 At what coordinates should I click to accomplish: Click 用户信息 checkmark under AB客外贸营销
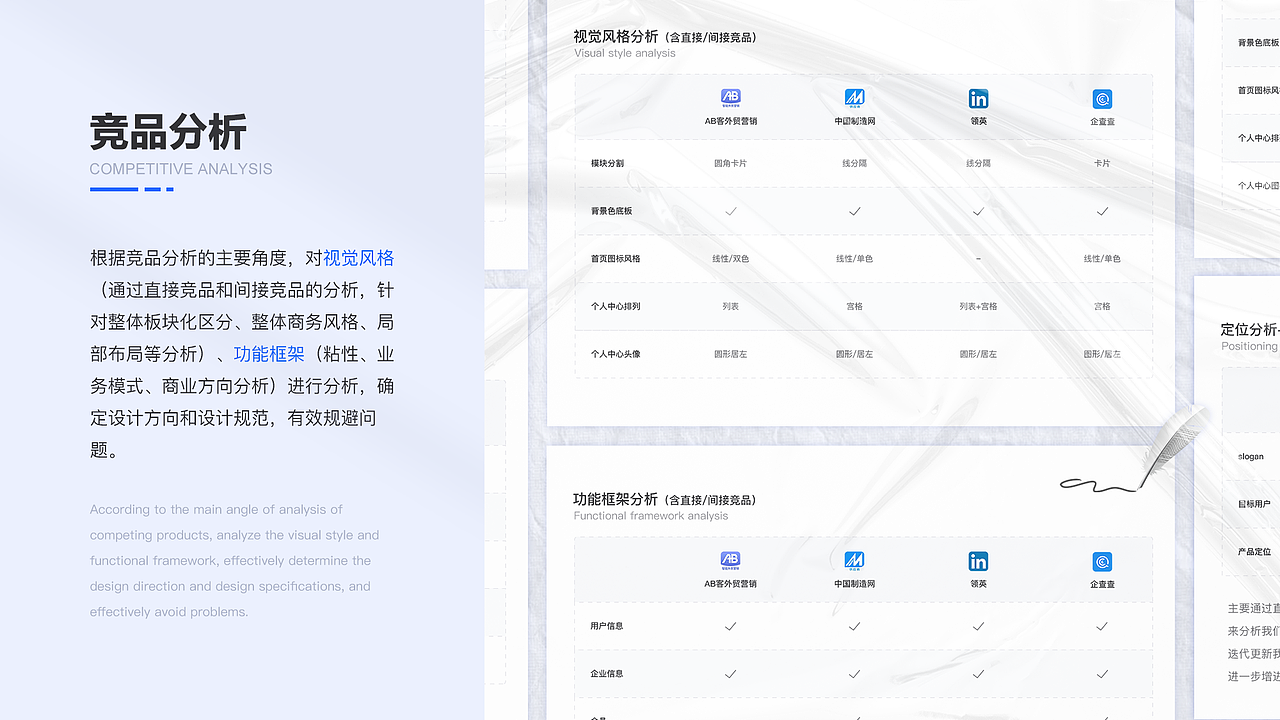pyautogui.click(x=731, y=626)
